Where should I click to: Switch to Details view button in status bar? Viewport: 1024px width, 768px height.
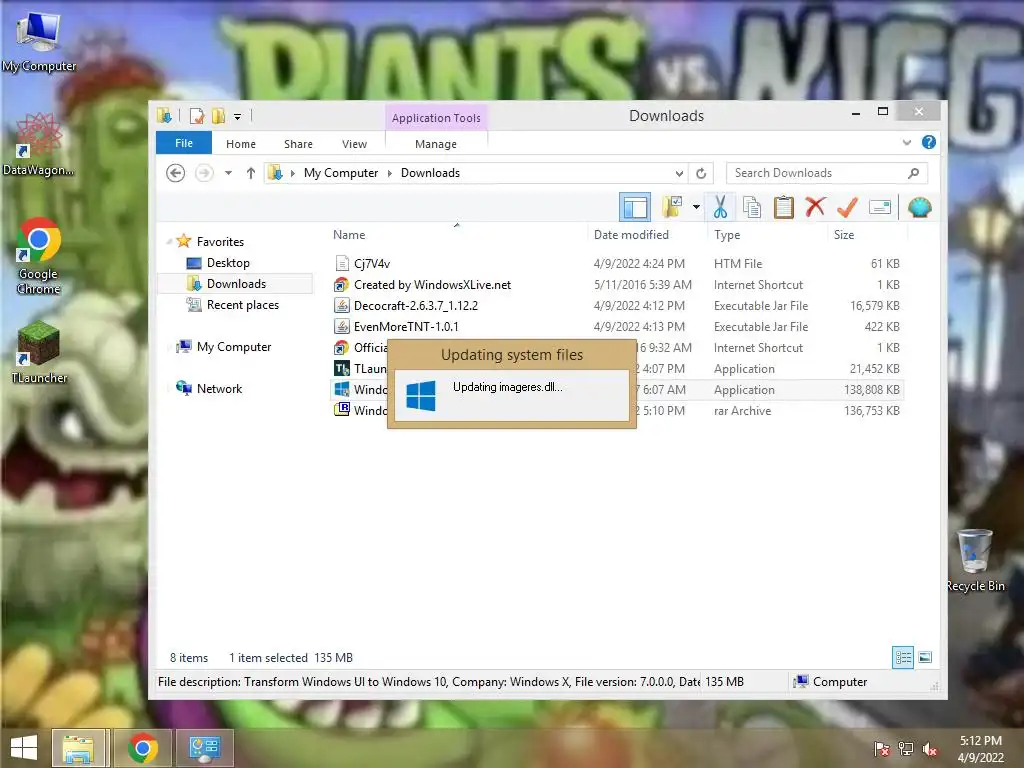coord(903,657)
